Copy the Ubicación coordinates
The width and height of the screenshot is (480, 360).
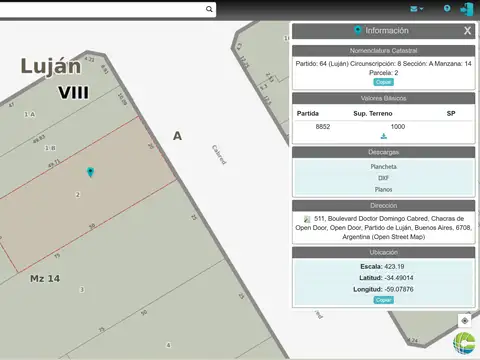[383, 300]
